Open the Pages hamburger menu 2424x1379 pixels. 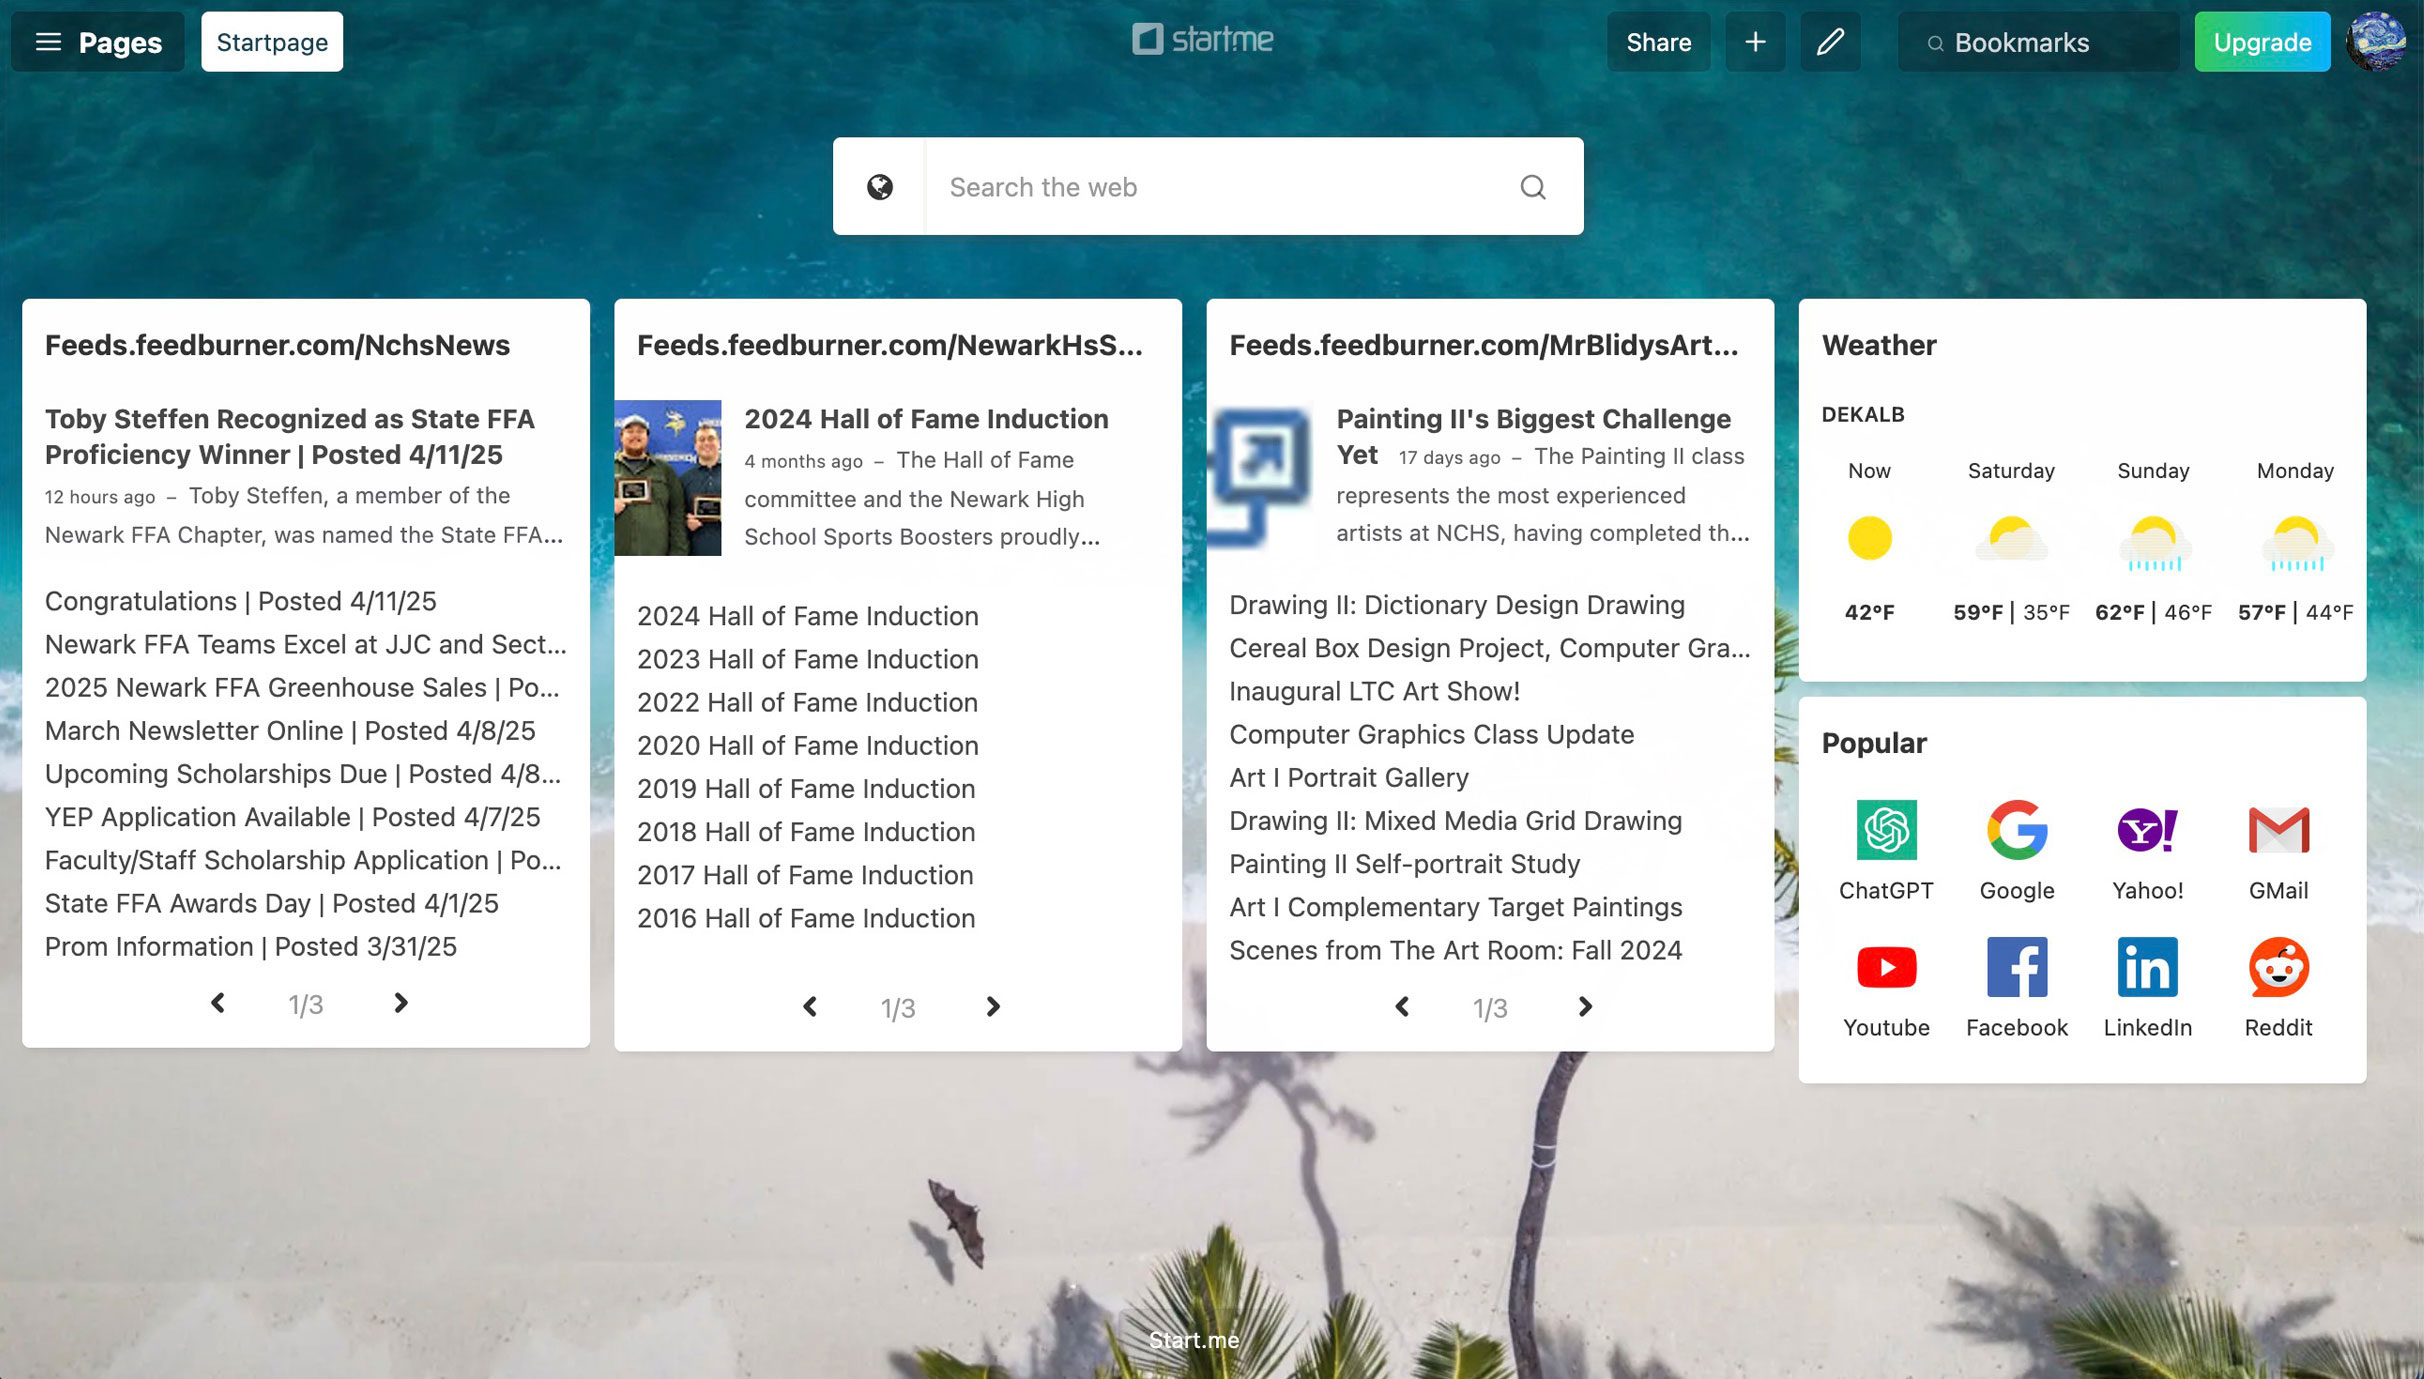[97, 42]
